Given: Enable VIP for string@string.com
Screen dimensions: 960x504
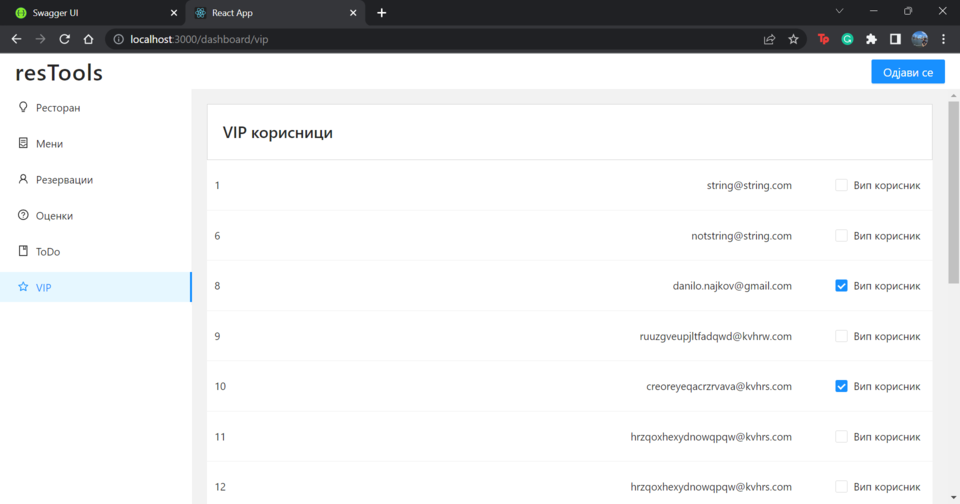Looking at the screenshot, I should pos(841,185).
